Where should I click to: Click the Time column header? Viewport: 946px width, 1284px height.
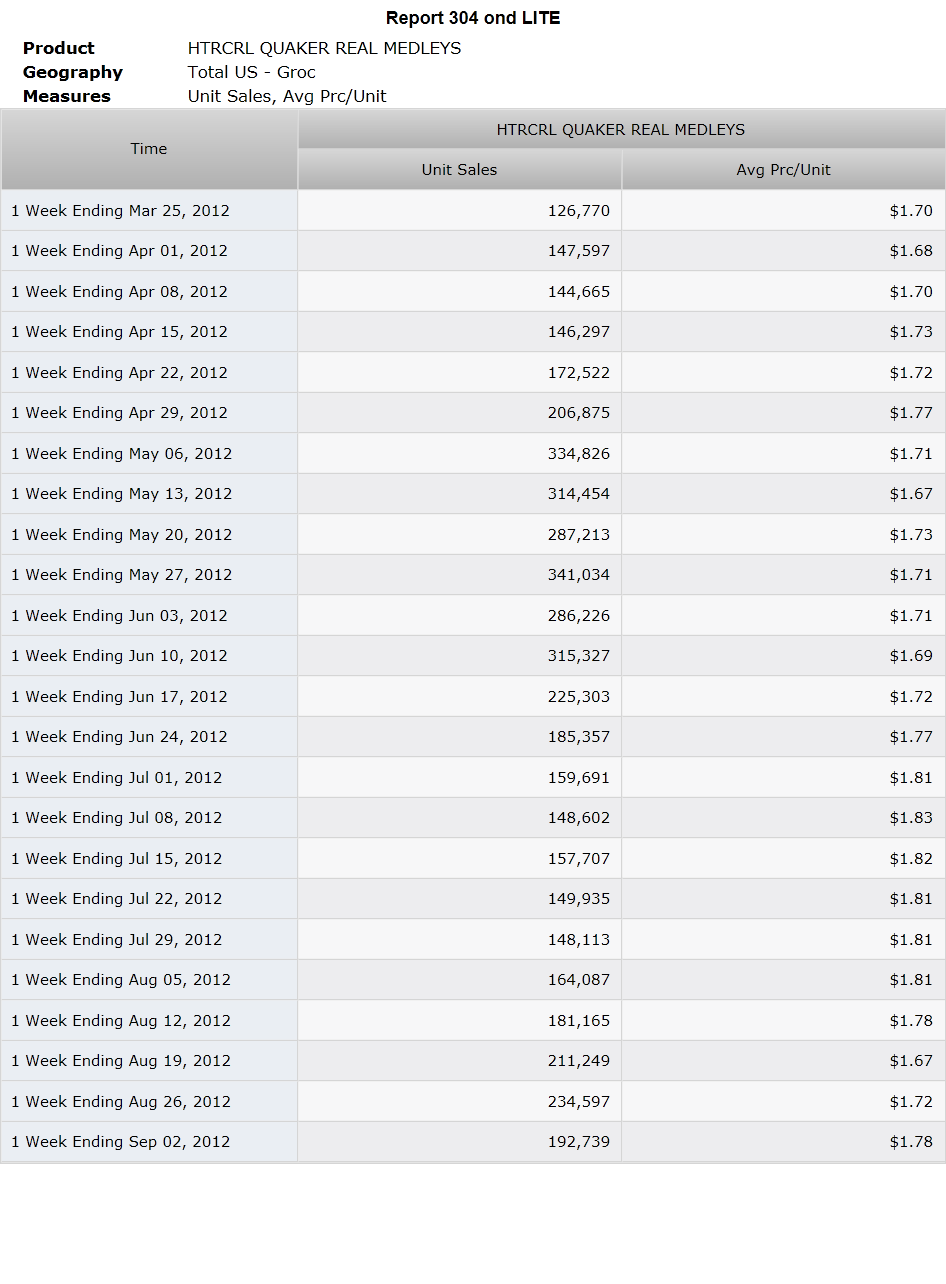tap(149, 149)
